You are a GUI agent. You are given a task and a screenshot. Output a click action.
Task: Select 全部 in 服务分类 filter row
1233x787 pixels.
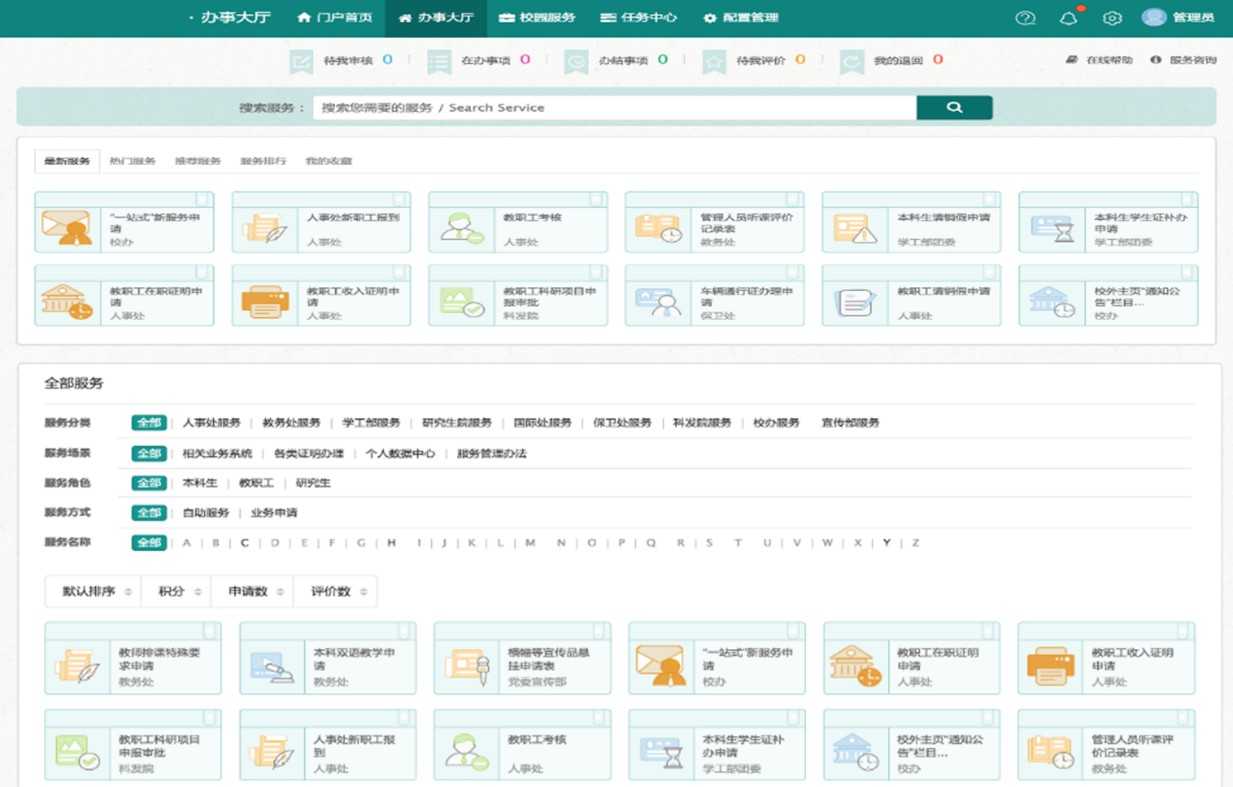[149, 423]
